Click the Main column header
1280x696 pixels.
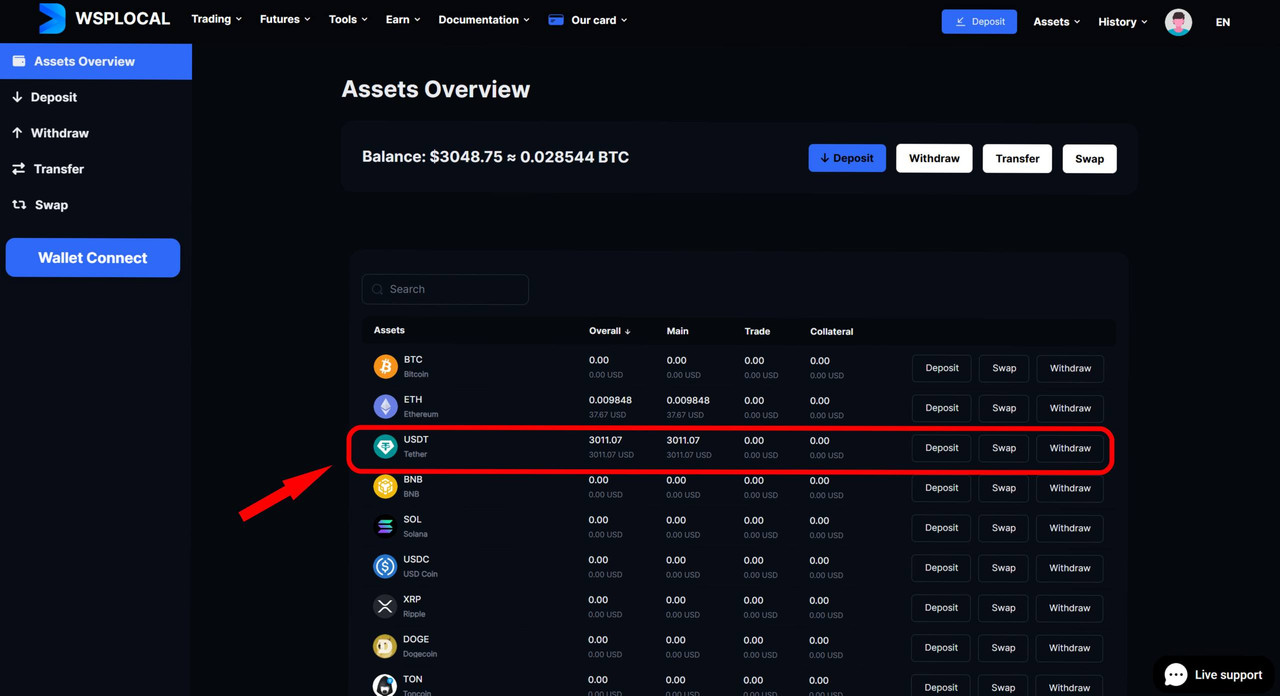(x=677, y=331)
